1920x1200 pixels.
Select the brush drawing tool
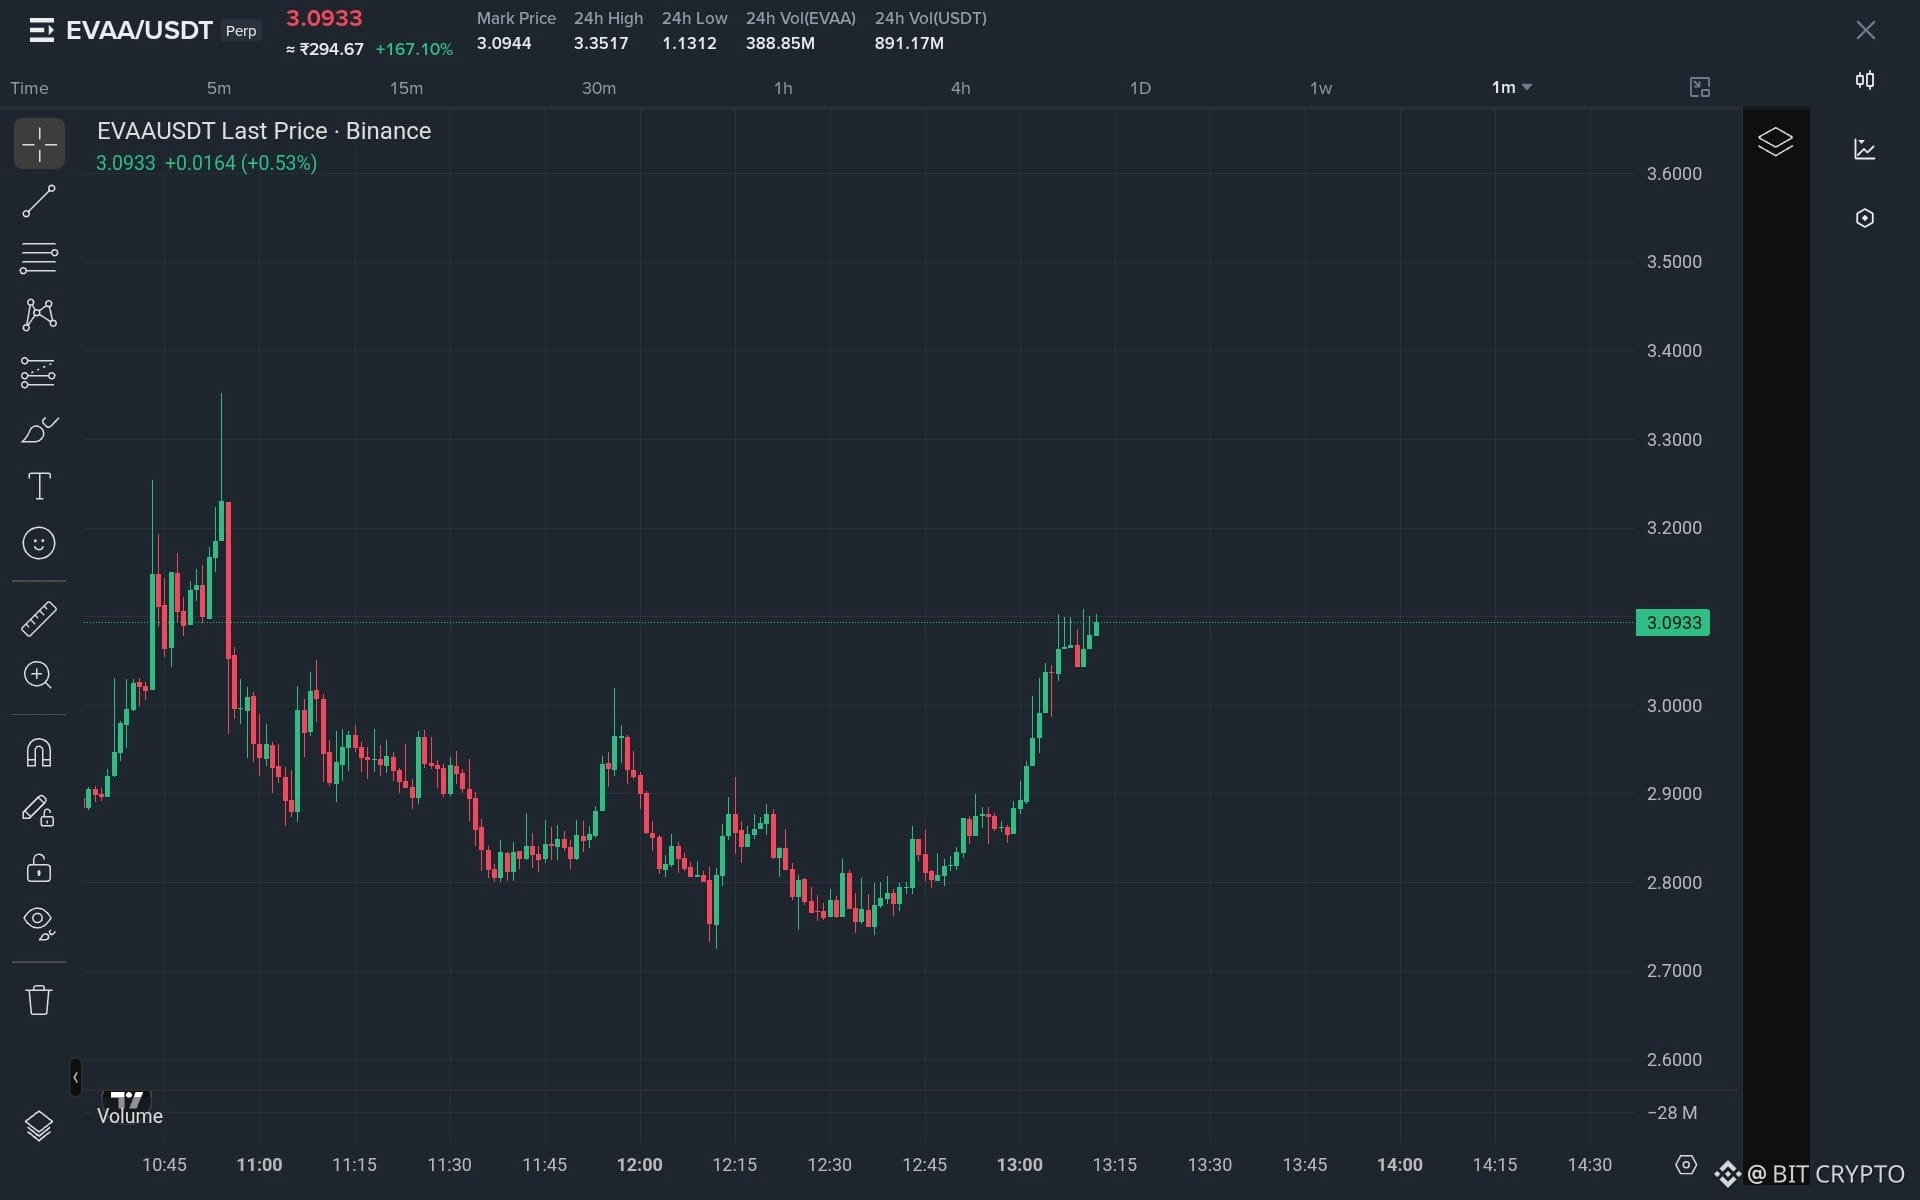click(x=39, y=430)
